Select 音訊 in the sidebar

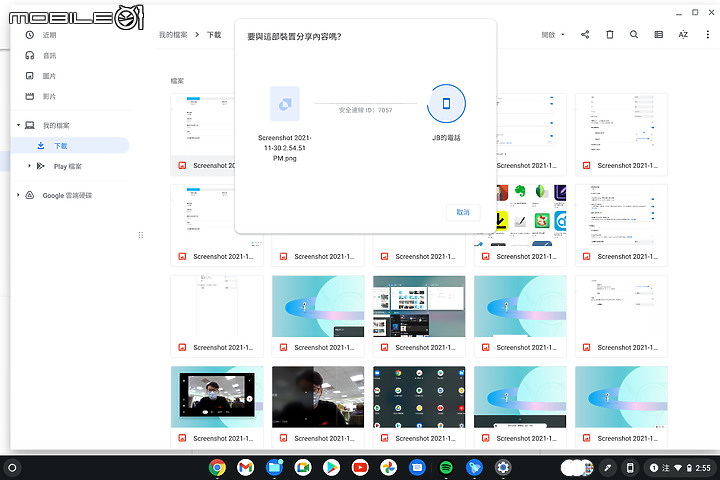tap(71, 56)
